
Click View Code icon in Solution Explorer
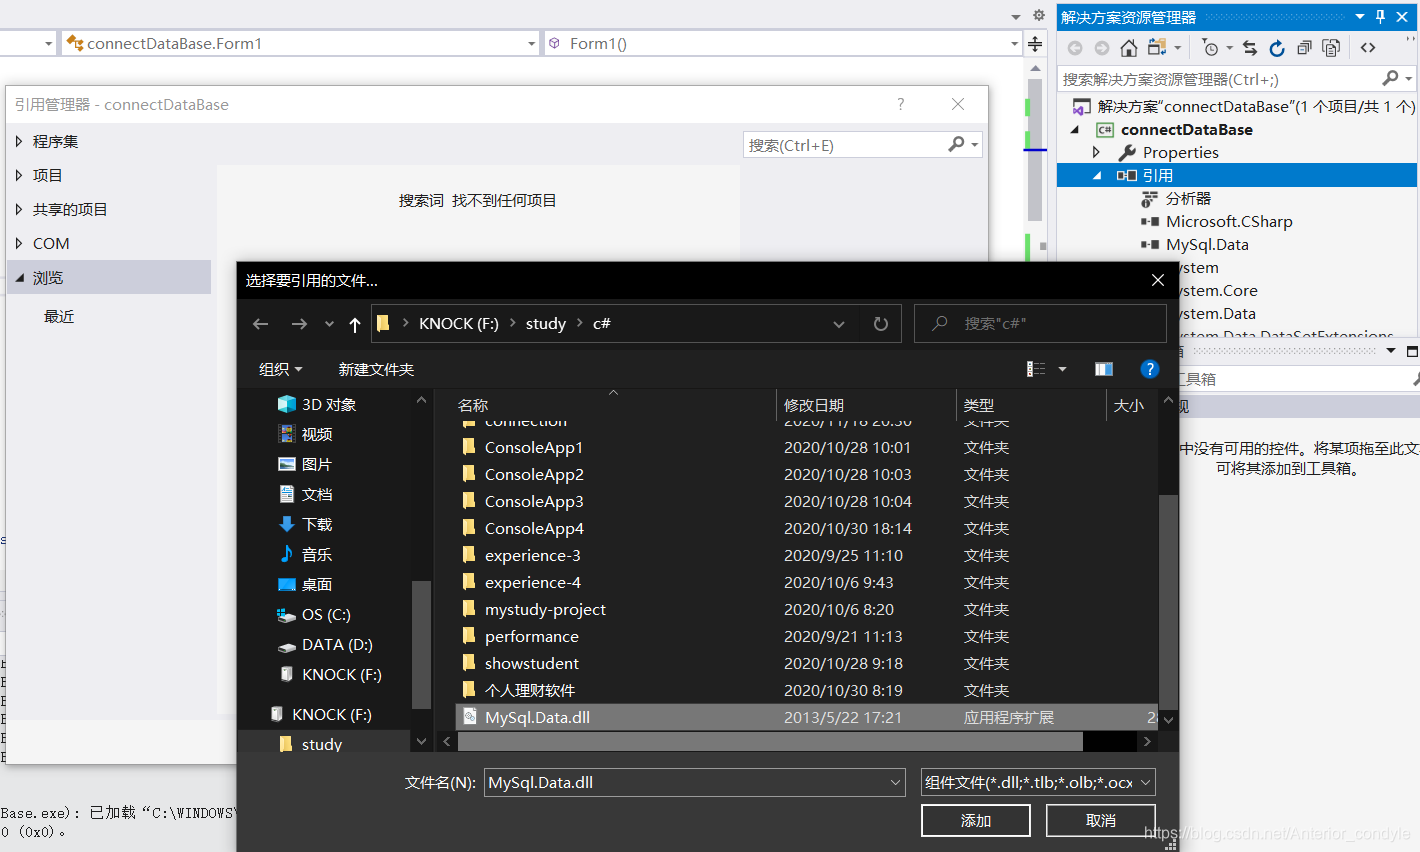(x=1368, y=48)
